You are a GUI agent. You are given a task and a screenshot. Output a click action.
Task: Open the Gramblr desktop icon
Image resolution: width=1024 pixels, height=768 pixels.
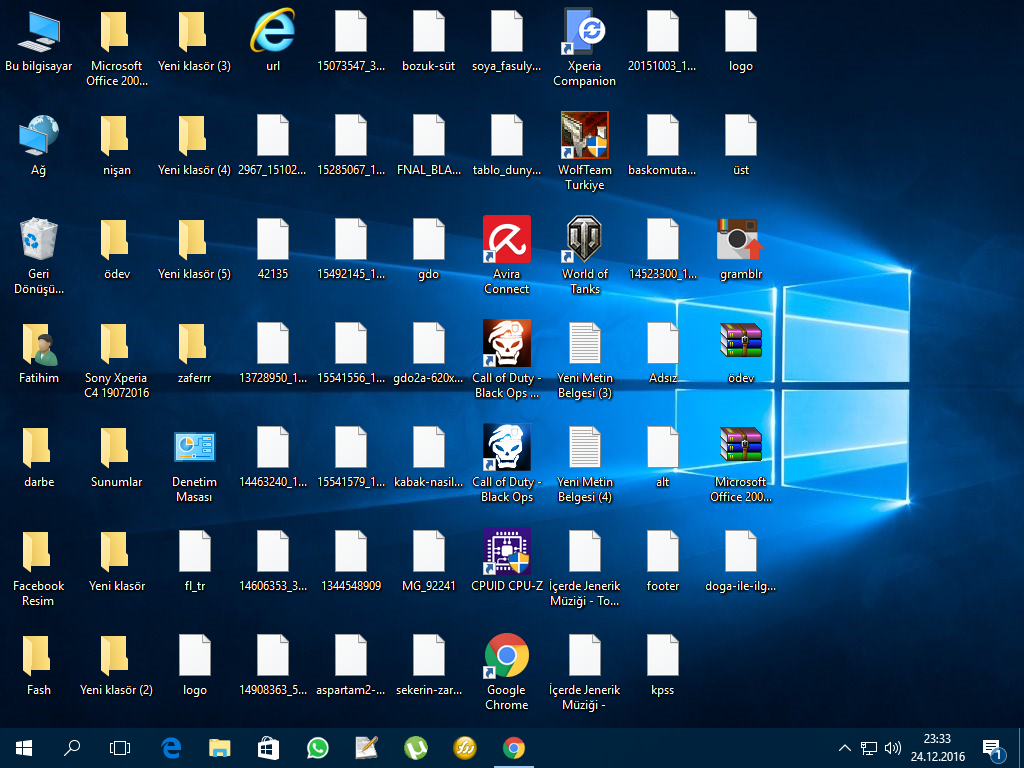[740, 240]
